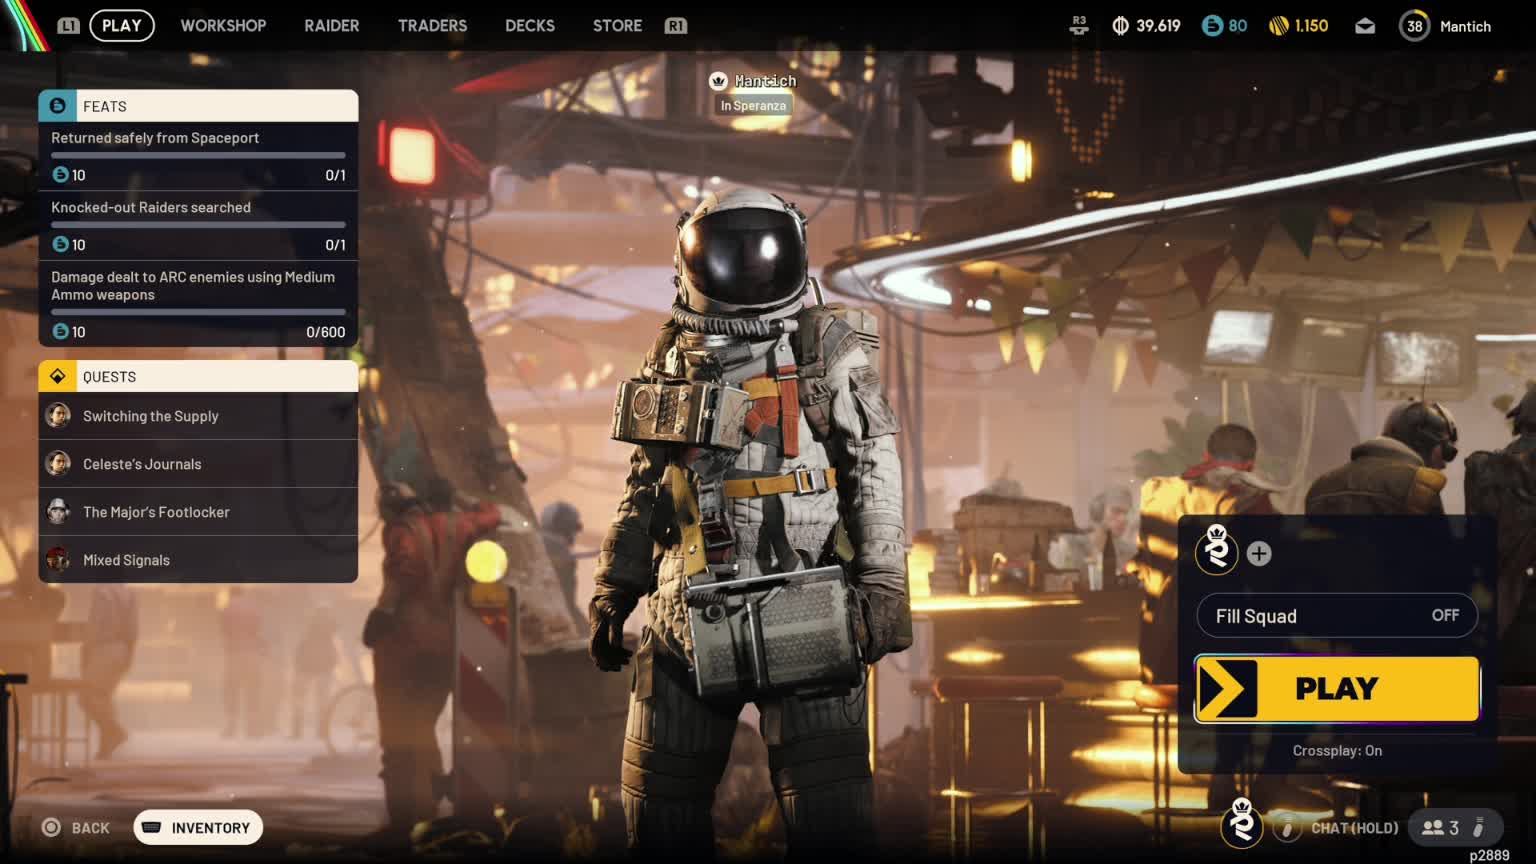The width and height of the screenshot is (1536, 864).
Task: Click the Returned safely from Spaceport progress bar
Action: [198, 156]
